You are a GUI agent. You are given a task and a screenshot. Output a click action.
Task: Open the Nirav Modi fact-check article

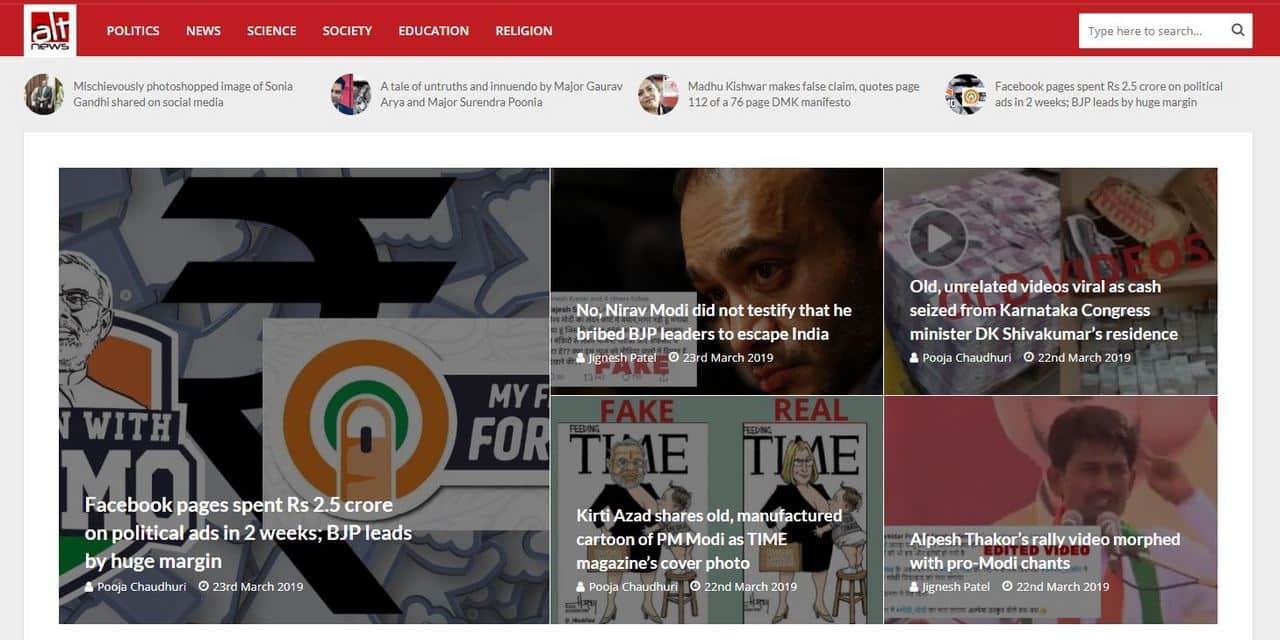click(716, 321)
